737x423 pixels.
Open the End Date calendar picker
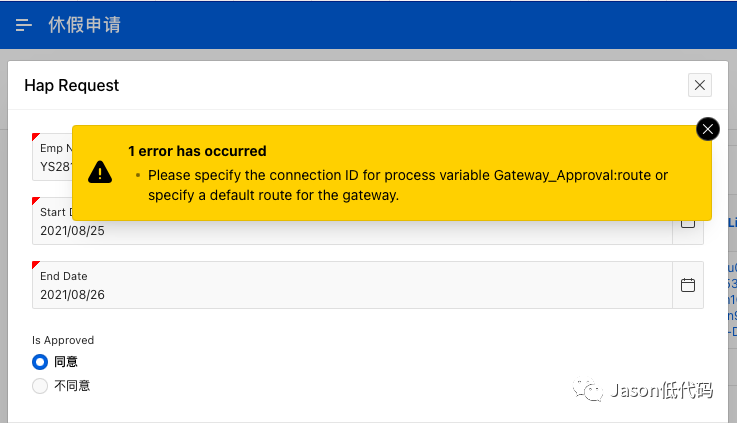pos(688,285)
